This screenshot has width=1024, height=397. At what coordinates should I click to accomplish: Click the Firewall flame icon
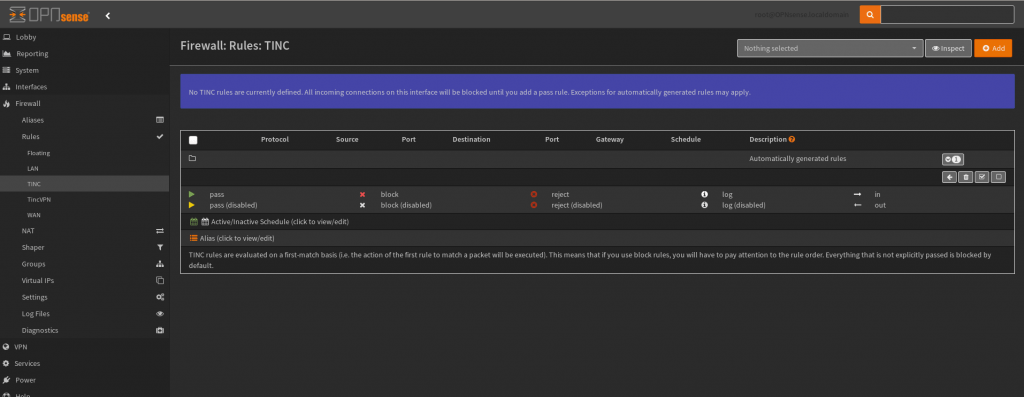tap(7, 103)
